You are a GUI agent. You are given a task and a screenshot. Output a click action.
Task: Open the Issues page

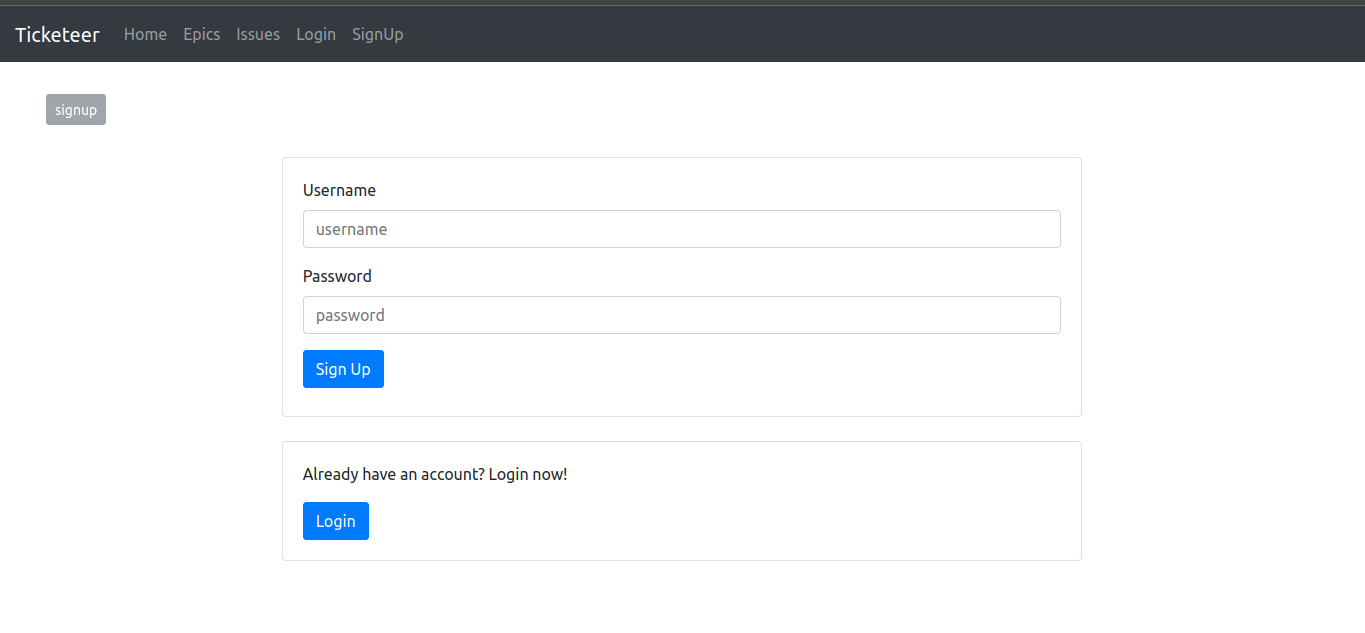[x=258, y=34]
